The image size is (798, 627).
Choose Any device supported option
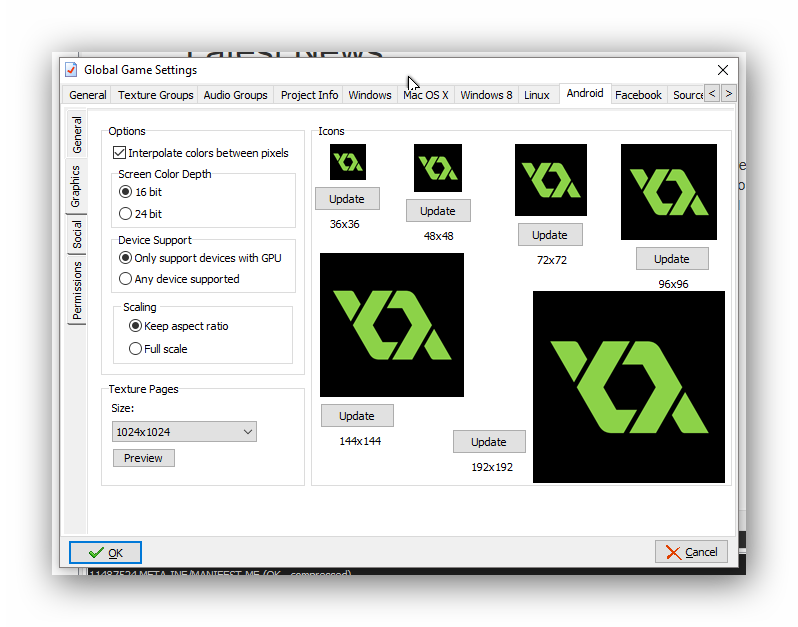pos(125,279)
